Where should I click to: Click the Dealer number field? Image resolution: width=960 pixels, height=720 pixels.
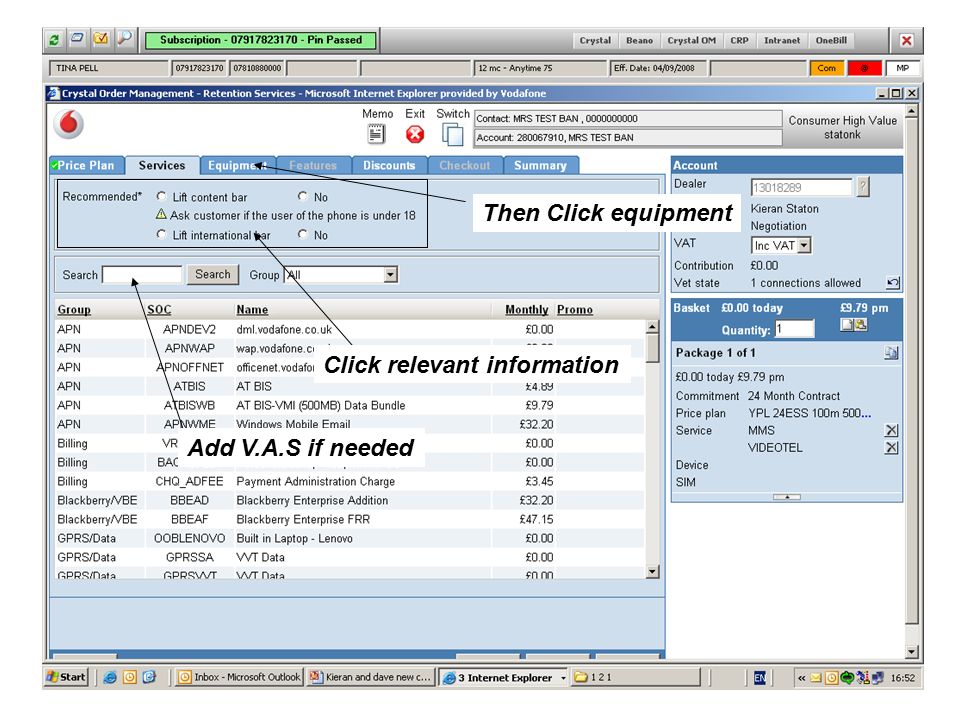801,187
